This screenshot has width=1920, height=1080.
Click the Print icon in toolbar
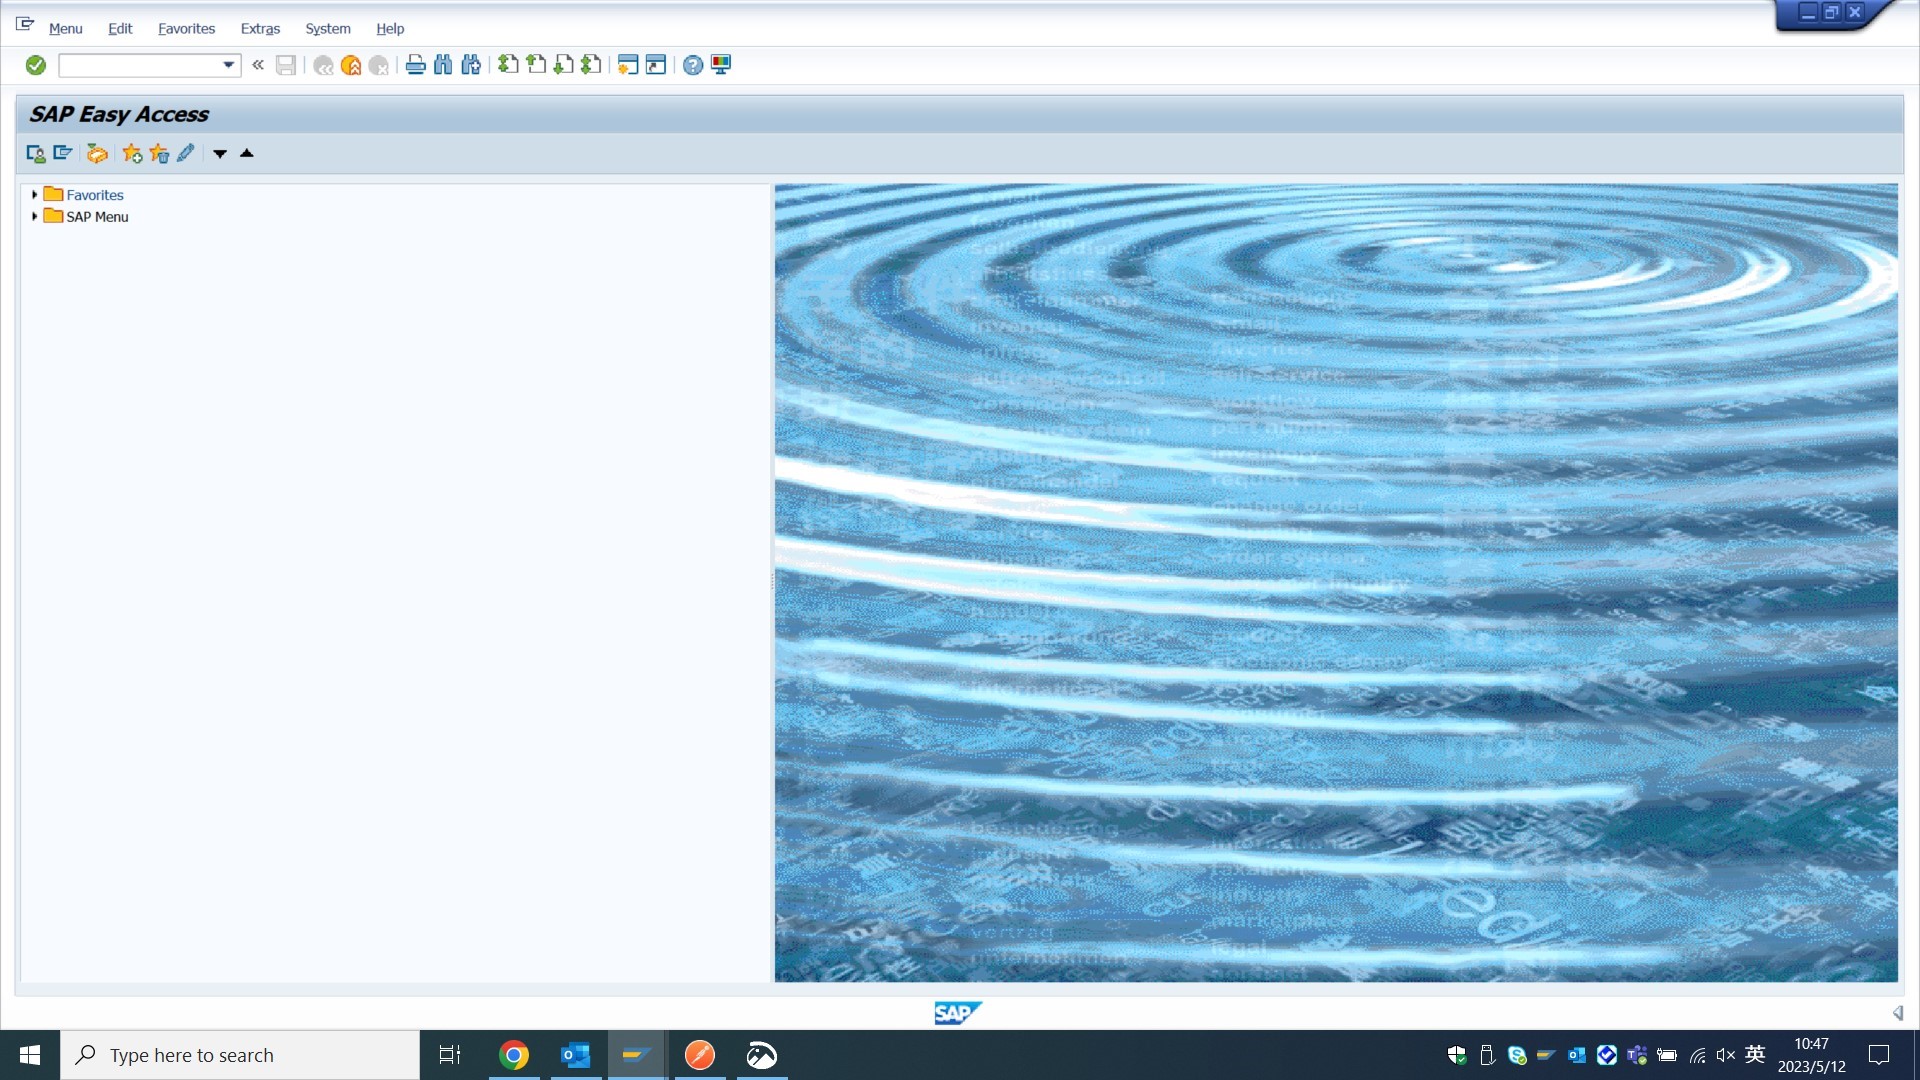tap(415, 65)
